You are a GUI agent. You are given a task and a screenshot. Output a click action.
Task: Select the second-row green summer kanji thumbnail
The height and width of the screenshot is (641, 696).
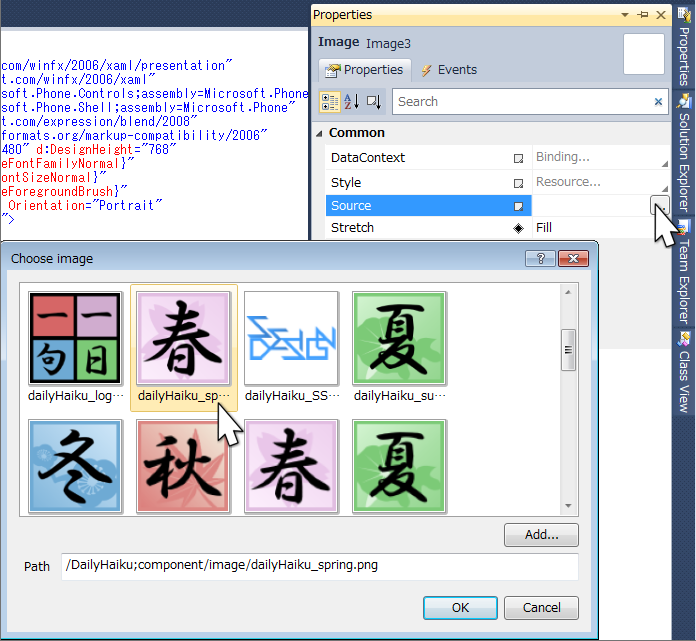pyautogui.click(x=399, y=466)
